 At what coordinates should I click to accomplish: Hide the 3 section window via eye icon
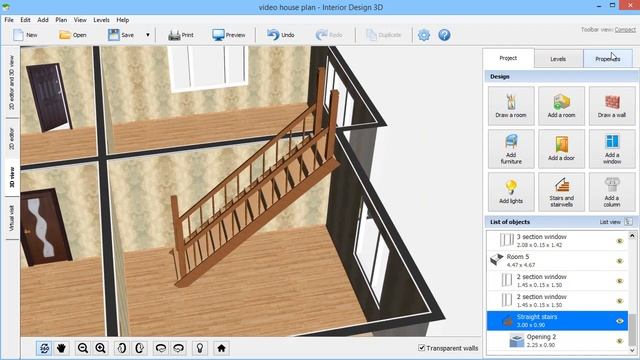[620, 241]
